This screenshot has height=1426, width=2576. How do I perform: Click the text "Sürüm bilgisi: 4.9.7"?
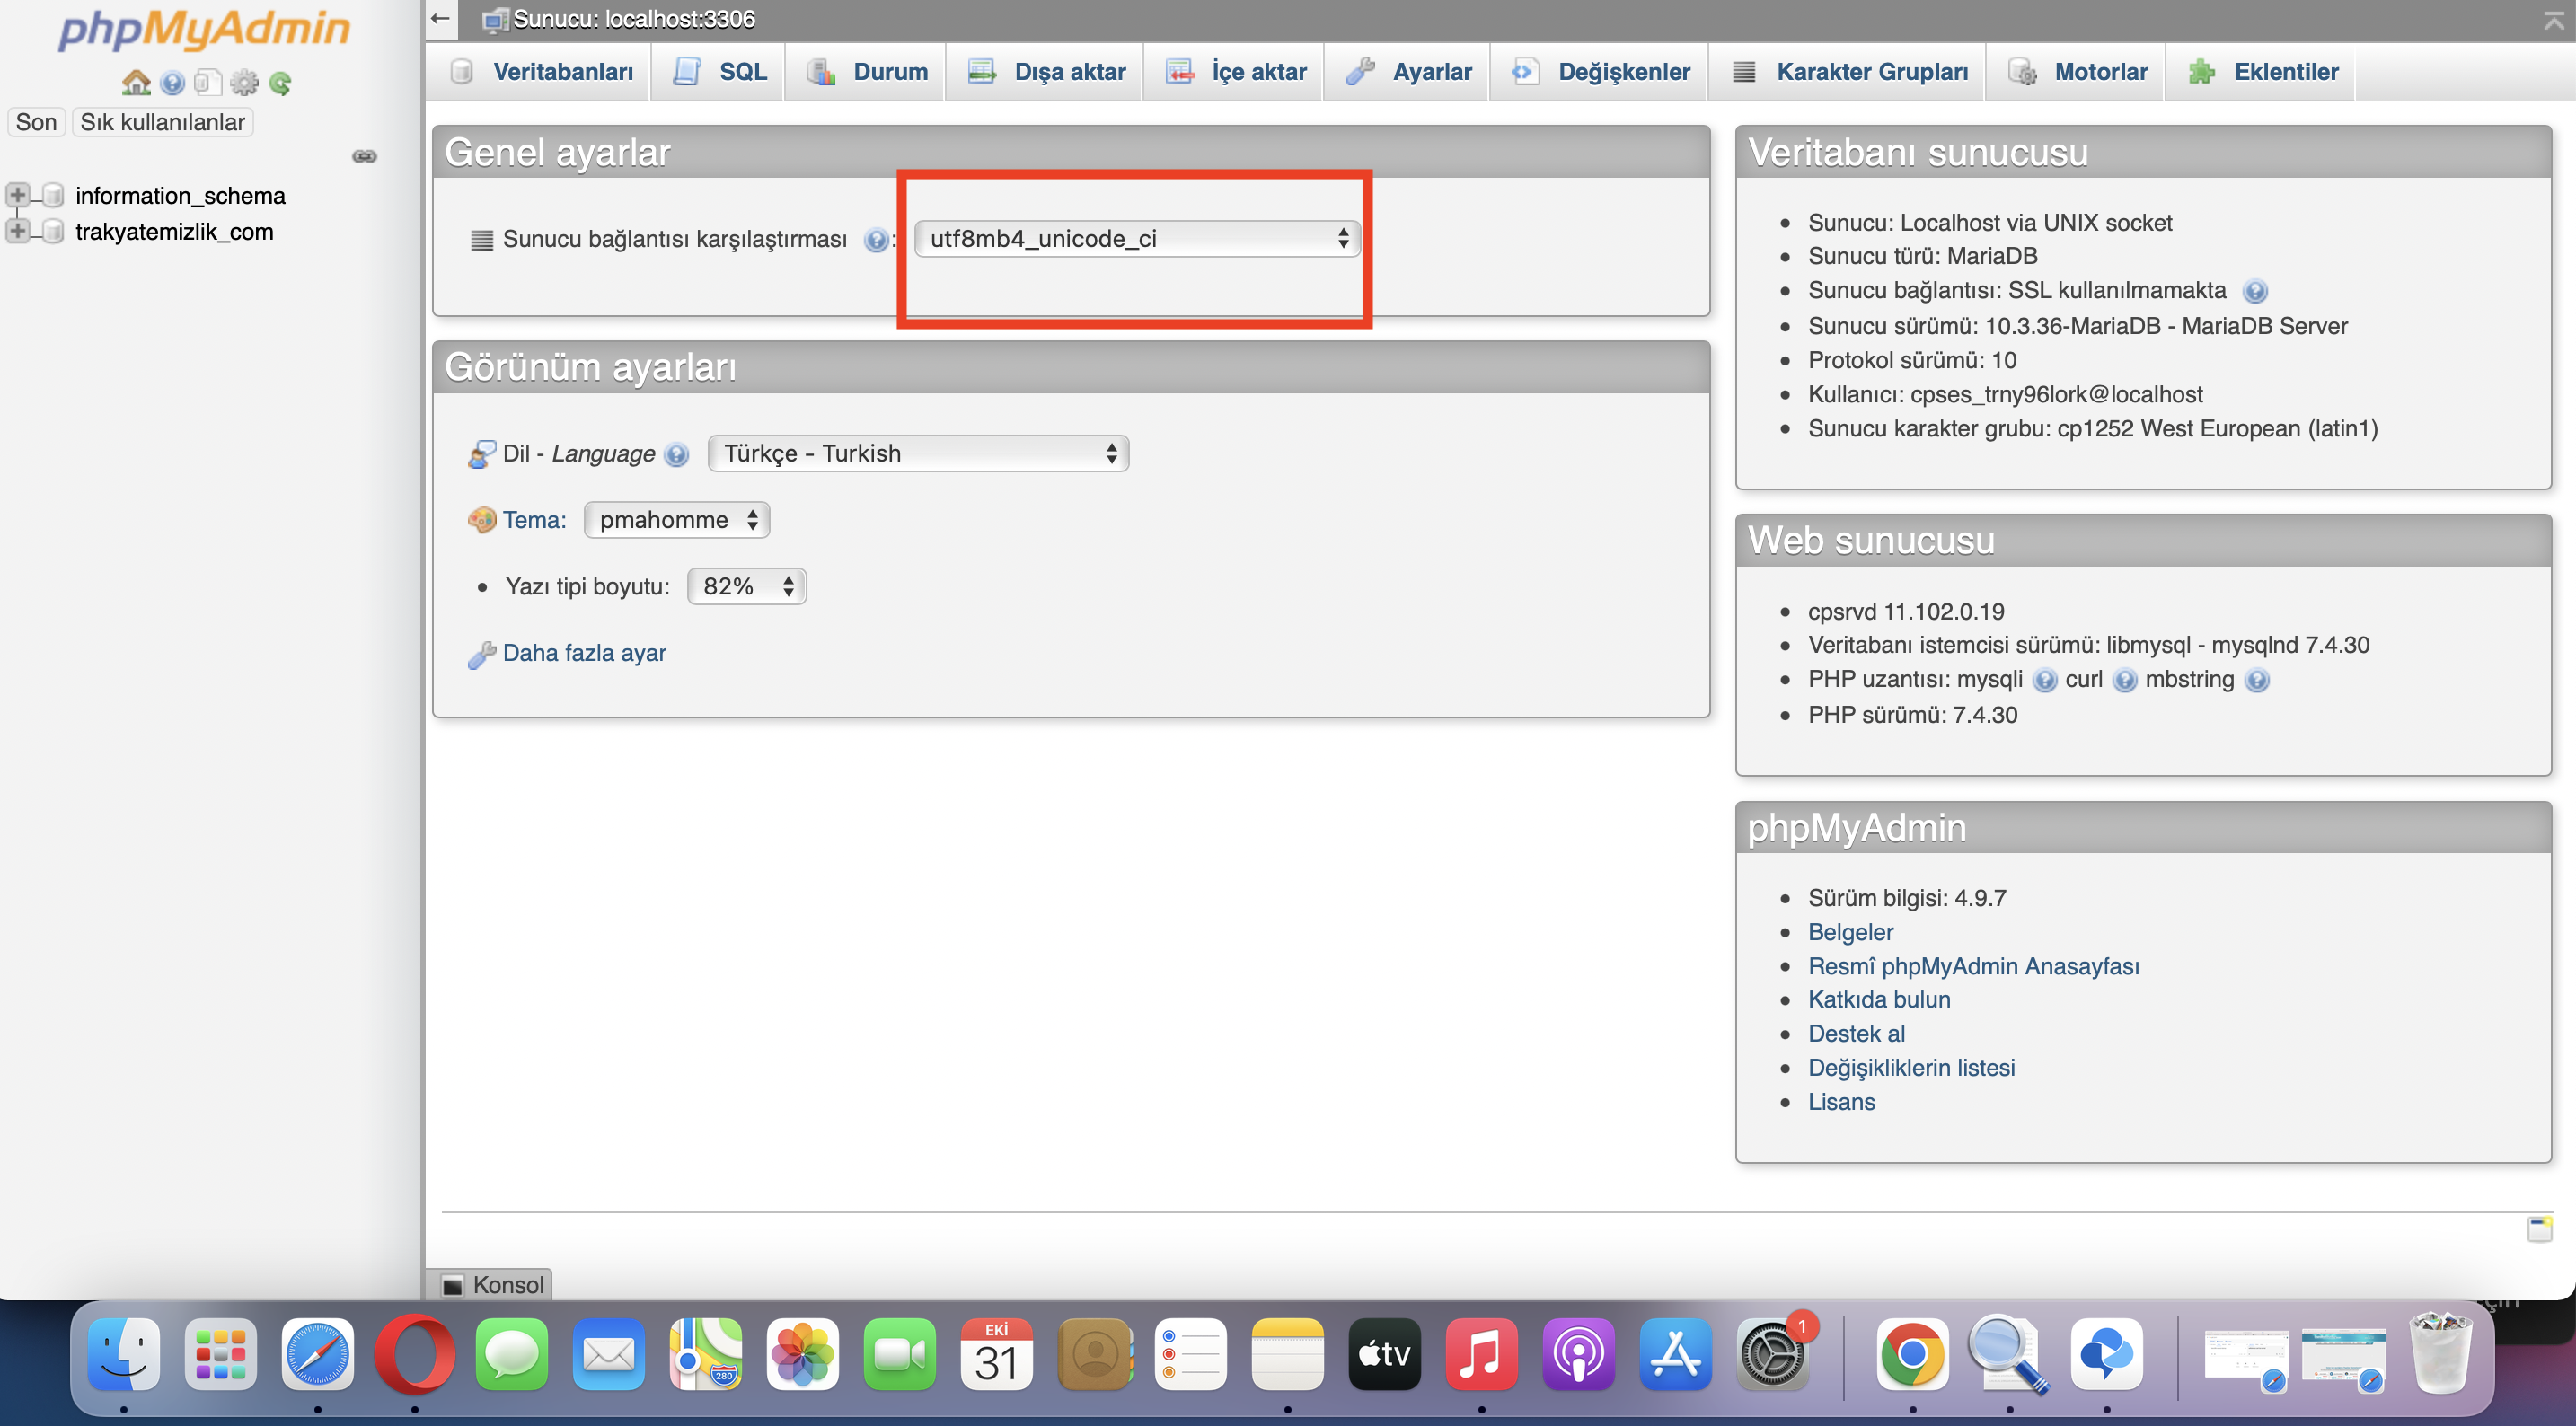[1907, 899]
